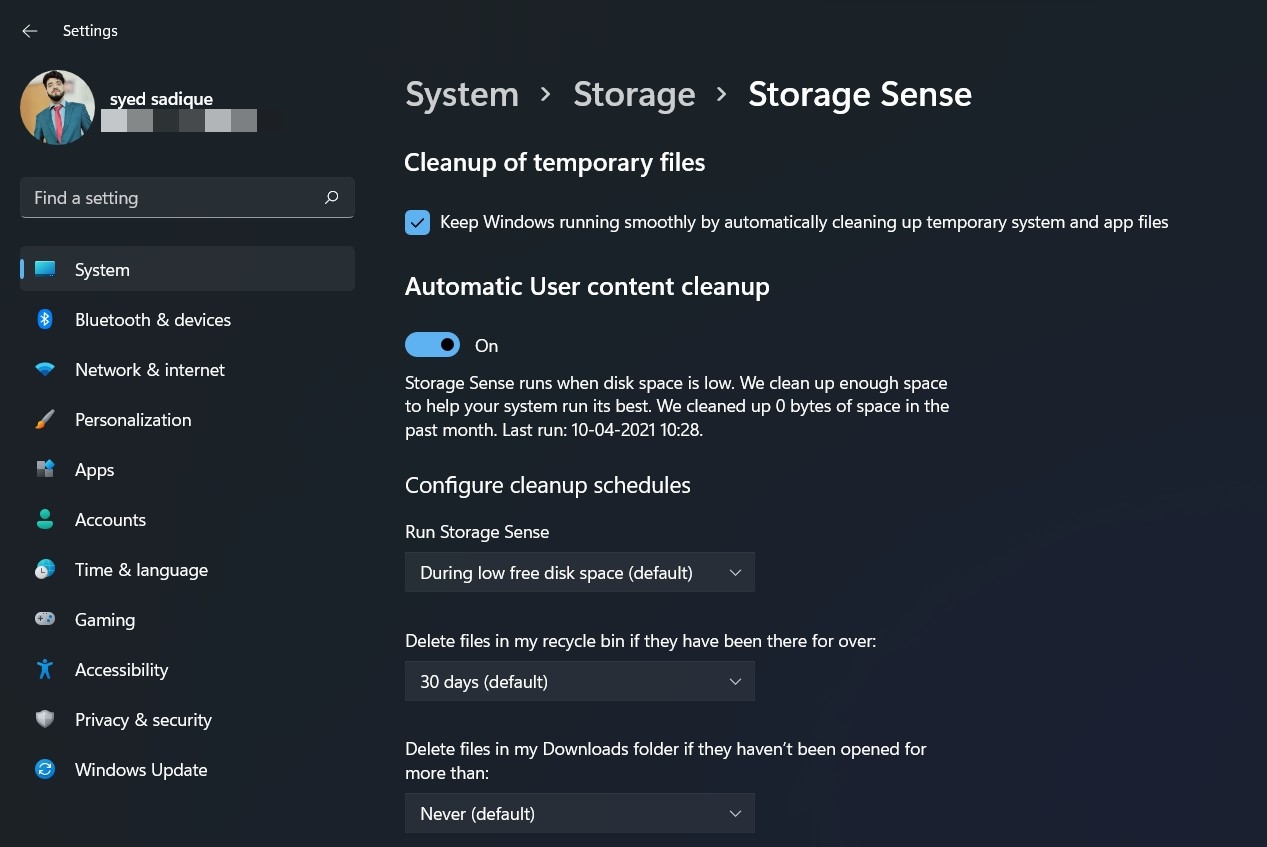This screenshot has width=1267, height=847.
Task: Open Apps settings
Action: [94, 469]
